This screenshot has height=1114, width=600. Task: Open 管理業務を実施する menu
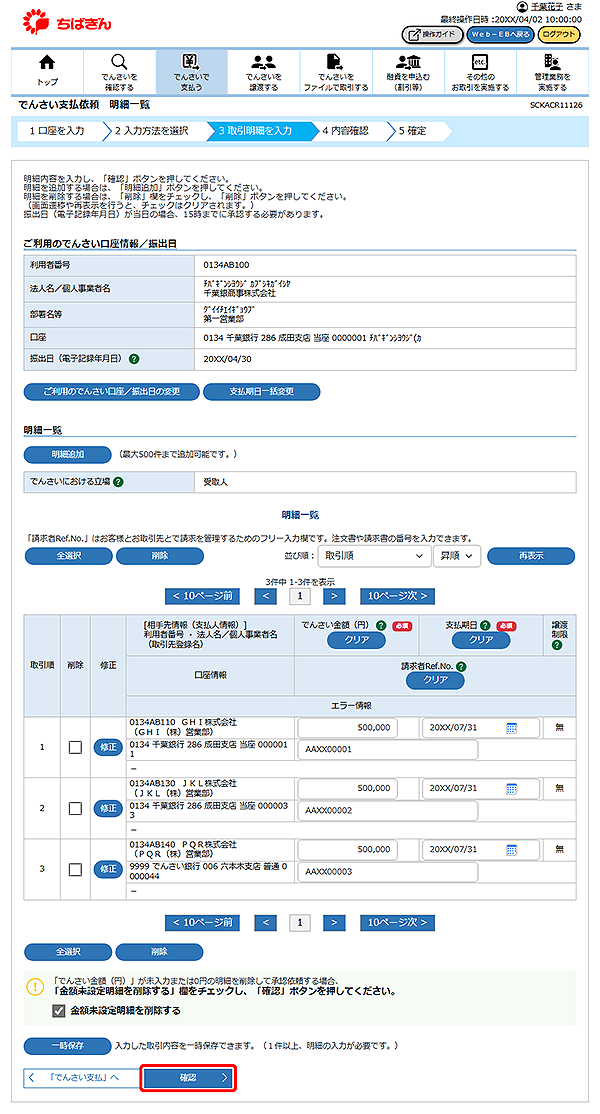pyautogui.click(x=551, y=63)
